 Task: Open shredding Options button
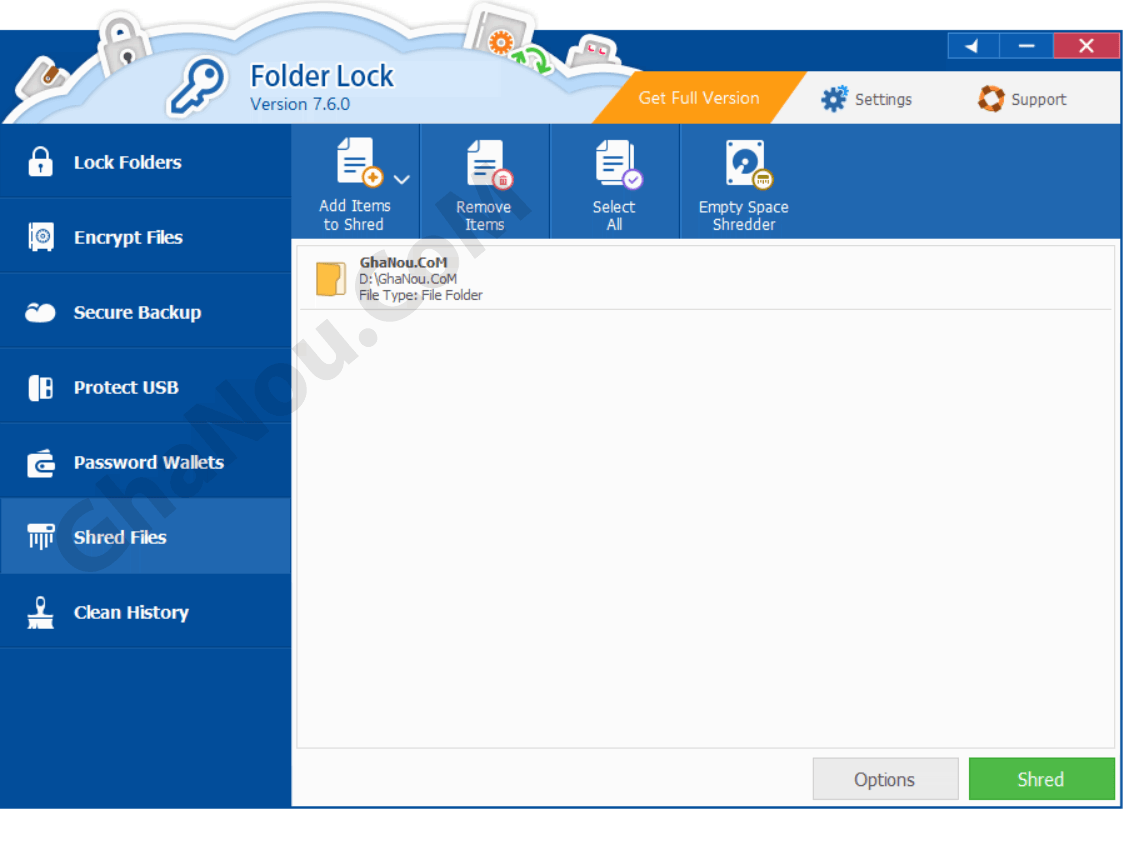tap(885, 779)
